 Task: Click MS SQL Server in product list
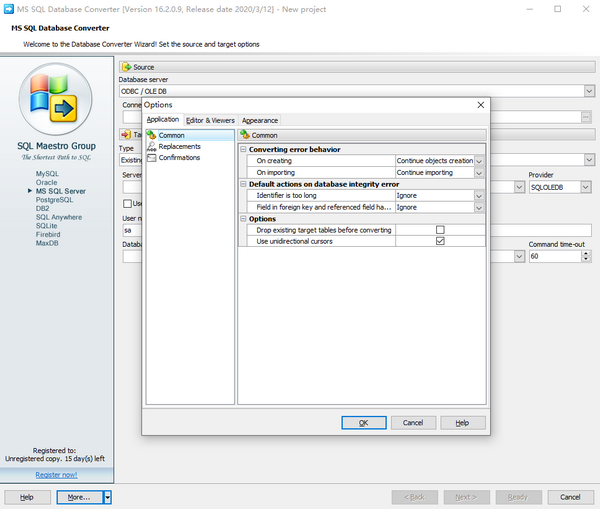click(60, 191)
